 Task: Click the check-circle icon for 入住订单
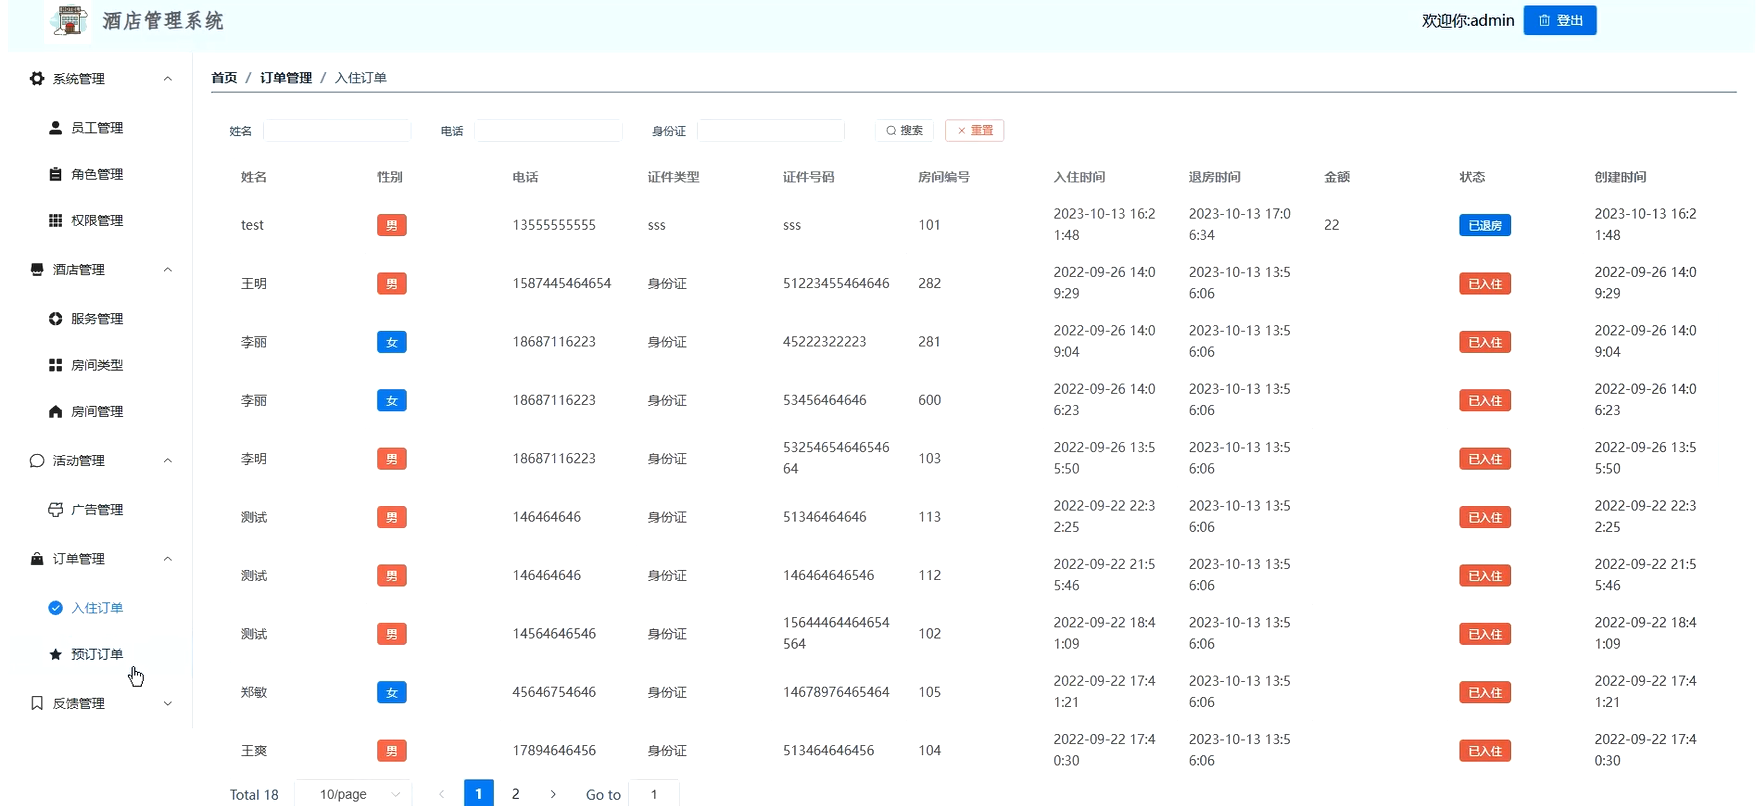(55, 608)
